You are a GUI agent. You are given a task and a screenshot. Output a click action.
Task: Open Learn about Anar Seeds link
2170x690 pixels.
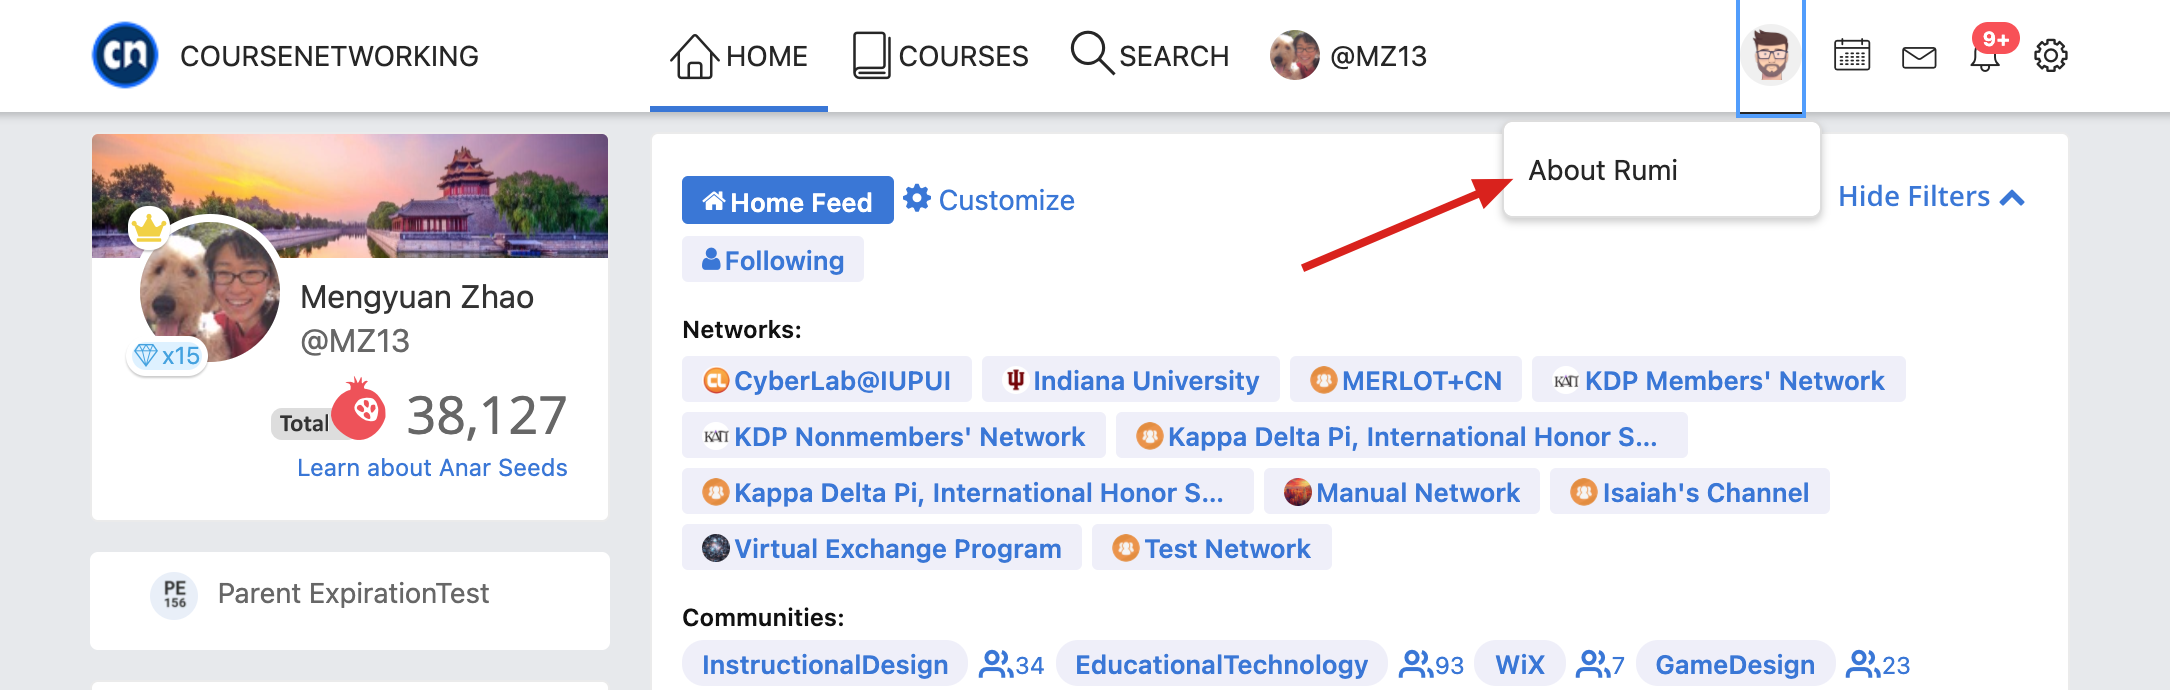[432, 468]
